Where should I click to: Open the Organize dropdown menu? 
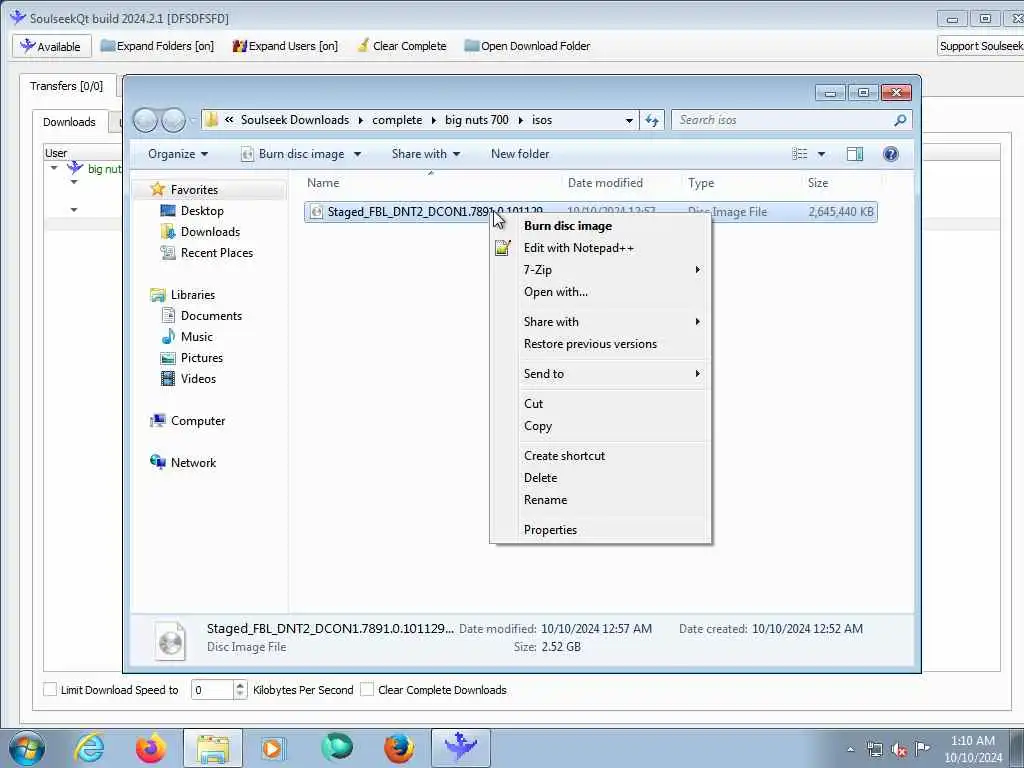pos(178,154)
